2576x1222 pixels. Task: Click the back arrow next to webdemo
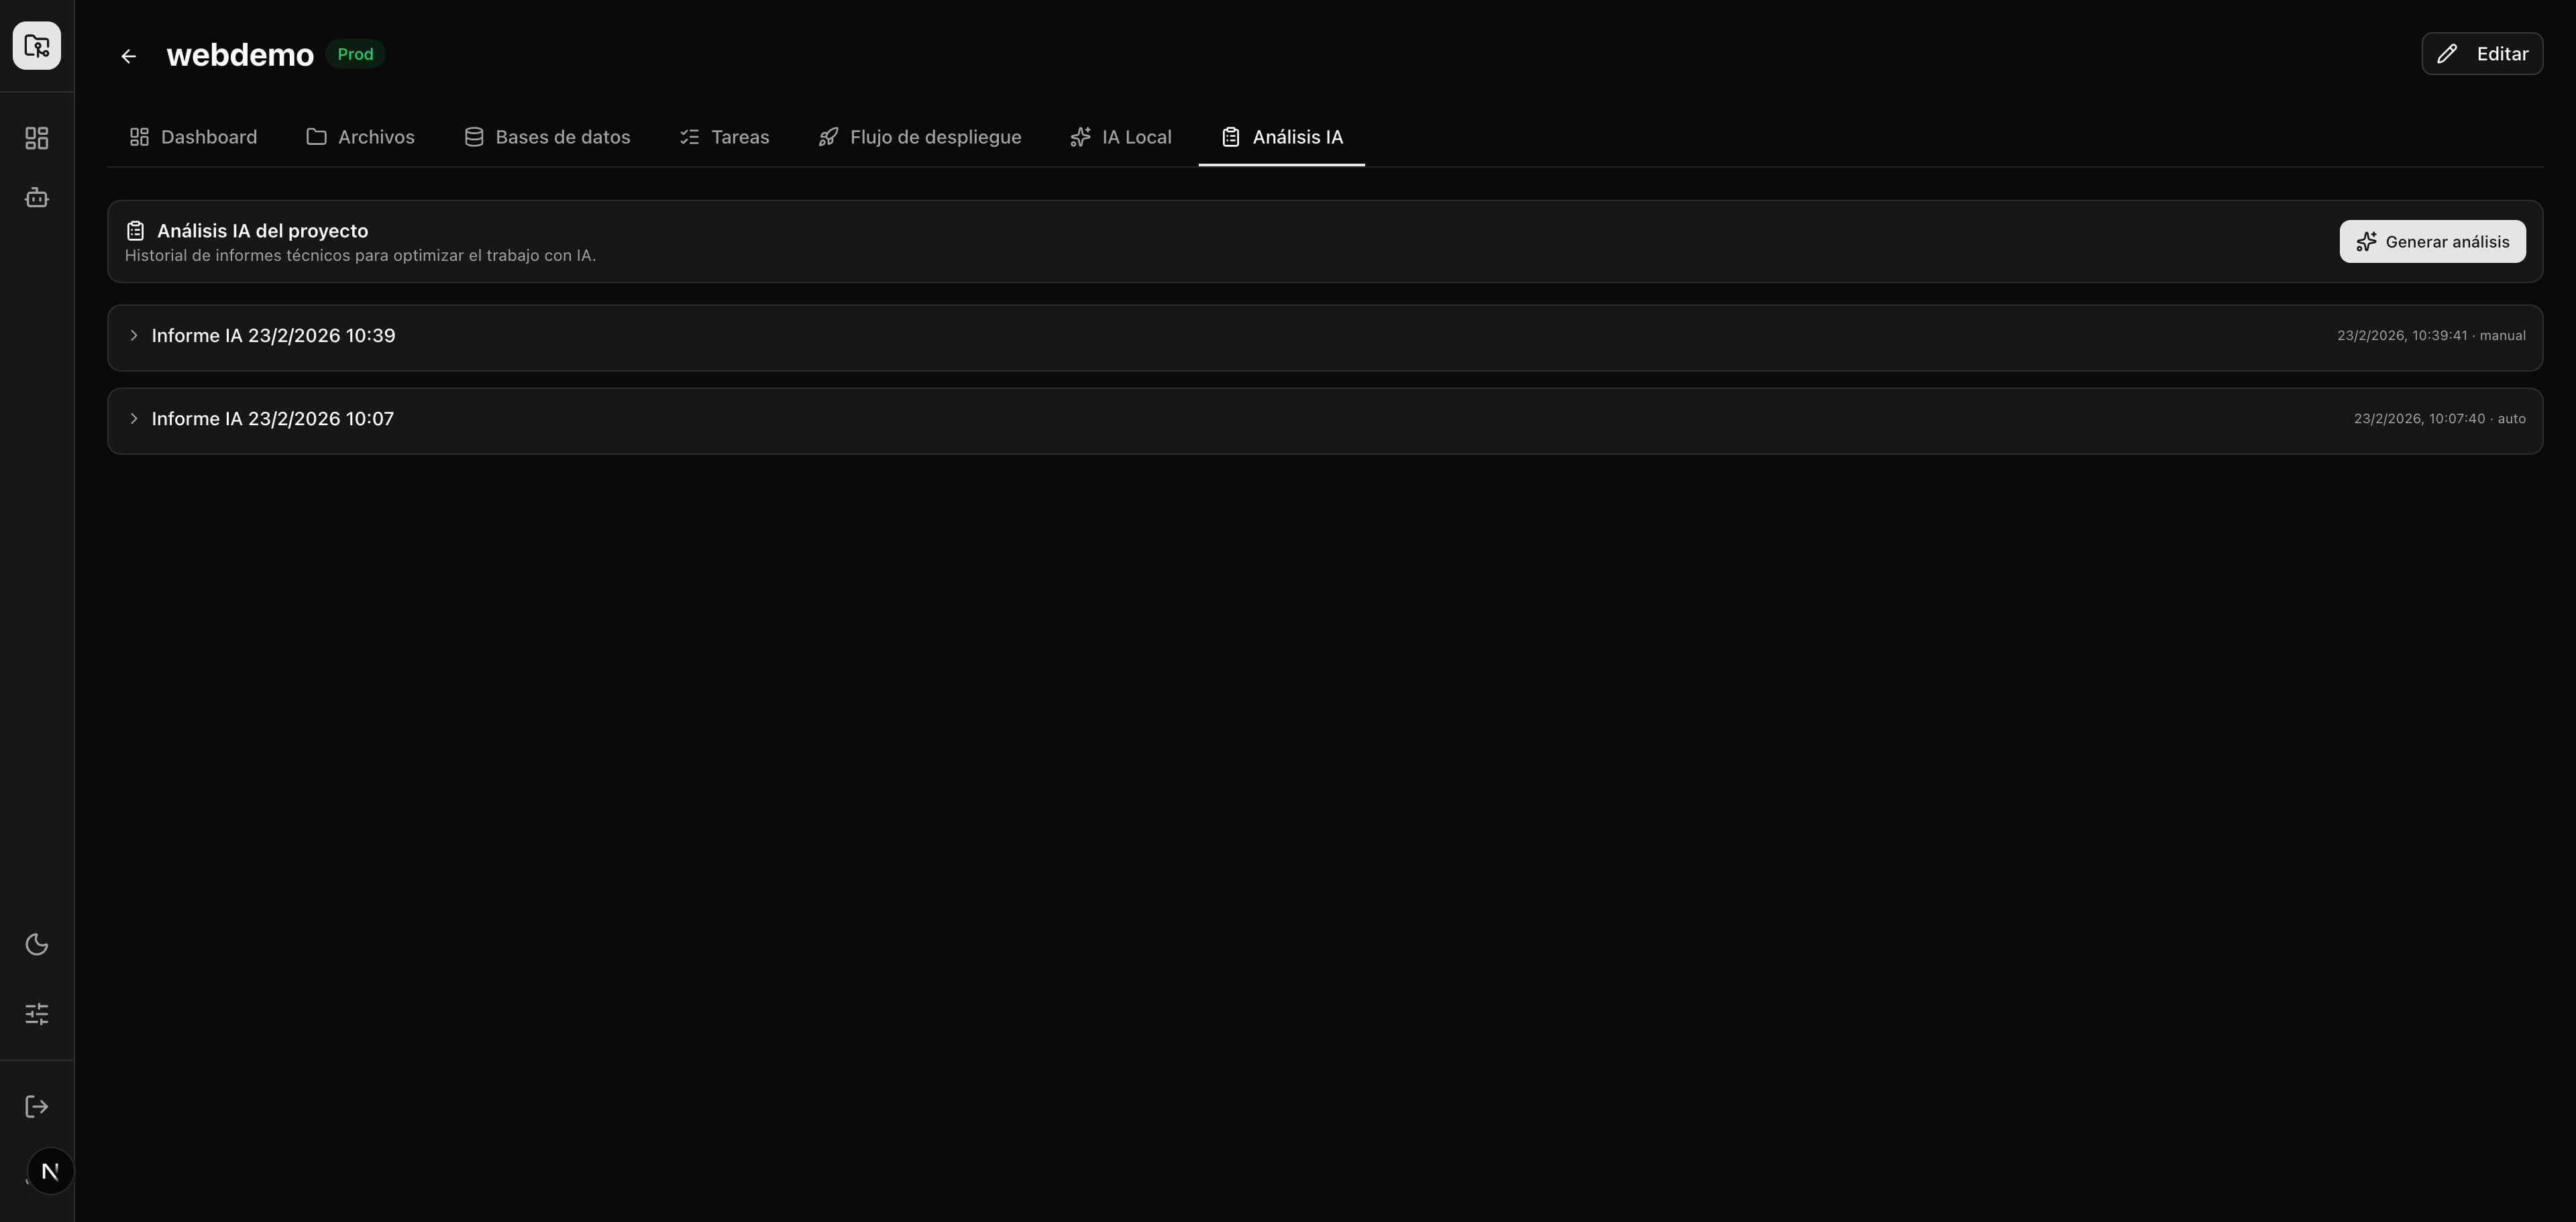(x=128, y=56)
